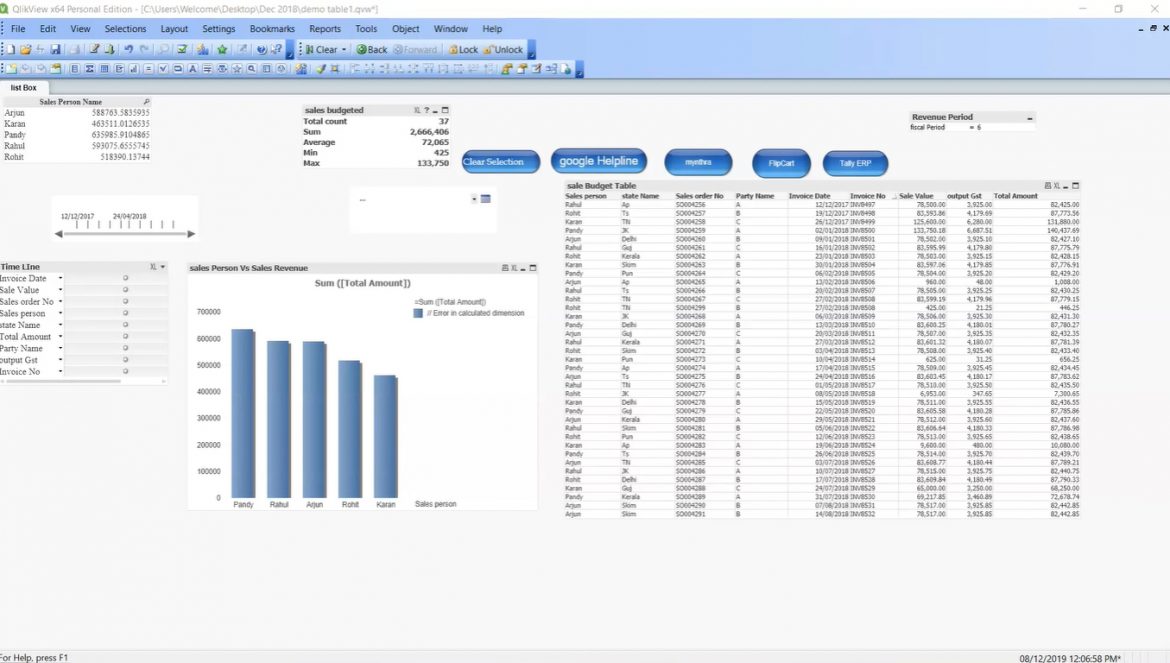The height and width of the screenshot is (663, 1170).
Task: Select the Sale Value radio in Time Line
Action: [125, 290]
